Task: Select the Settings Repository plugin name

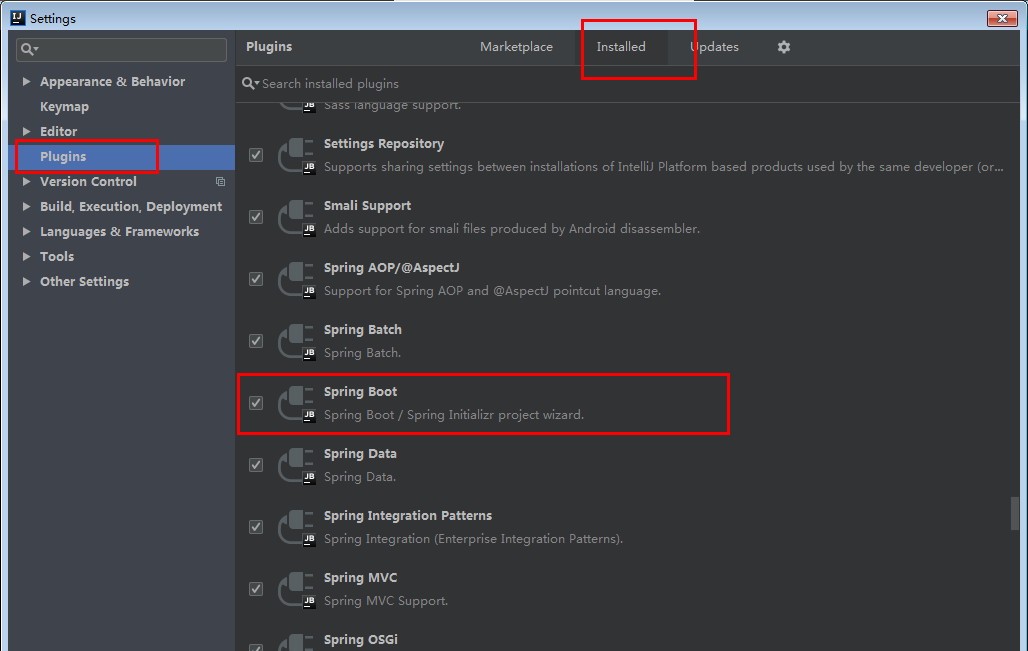Action: tap(384, 144)
